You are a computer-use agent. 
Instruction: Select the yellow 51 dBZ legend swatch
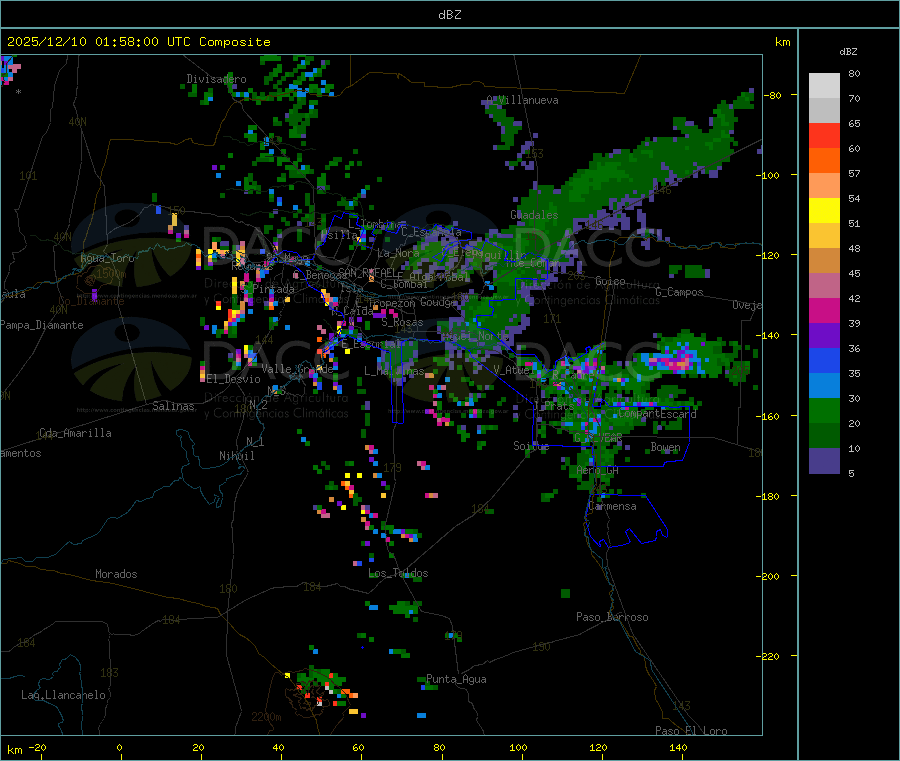[x=824, y=211]
